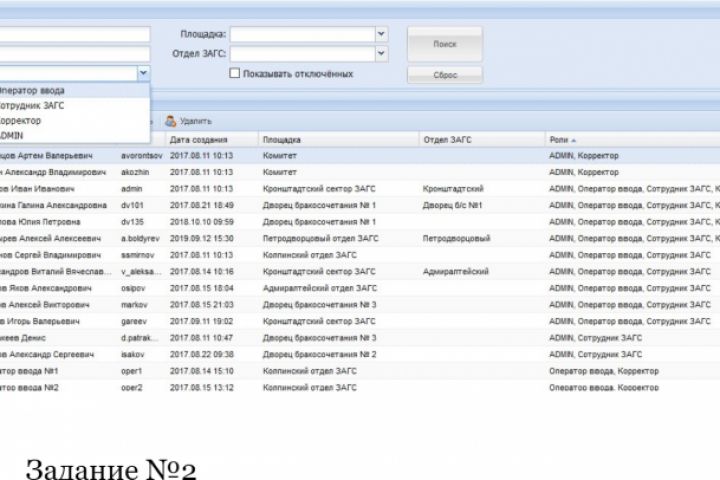Click date 2019.09.12 15:30
This screenshot has height=480, width=720.
click(202, 238)
